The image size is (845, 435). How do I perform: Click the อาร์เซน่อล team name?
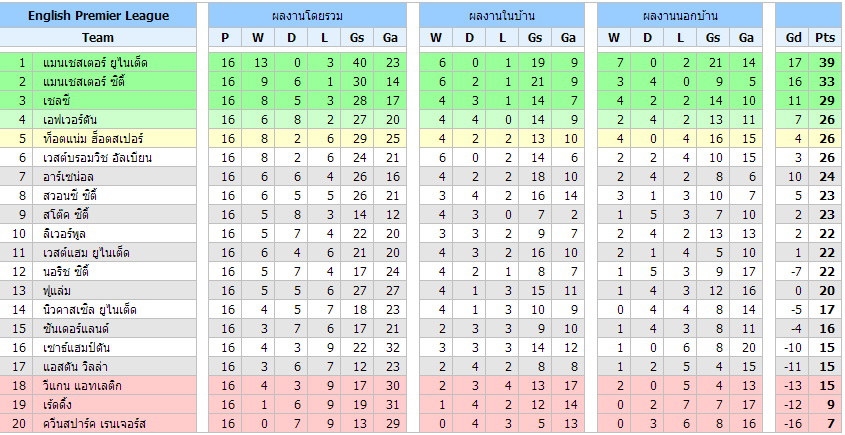(69, 176)
